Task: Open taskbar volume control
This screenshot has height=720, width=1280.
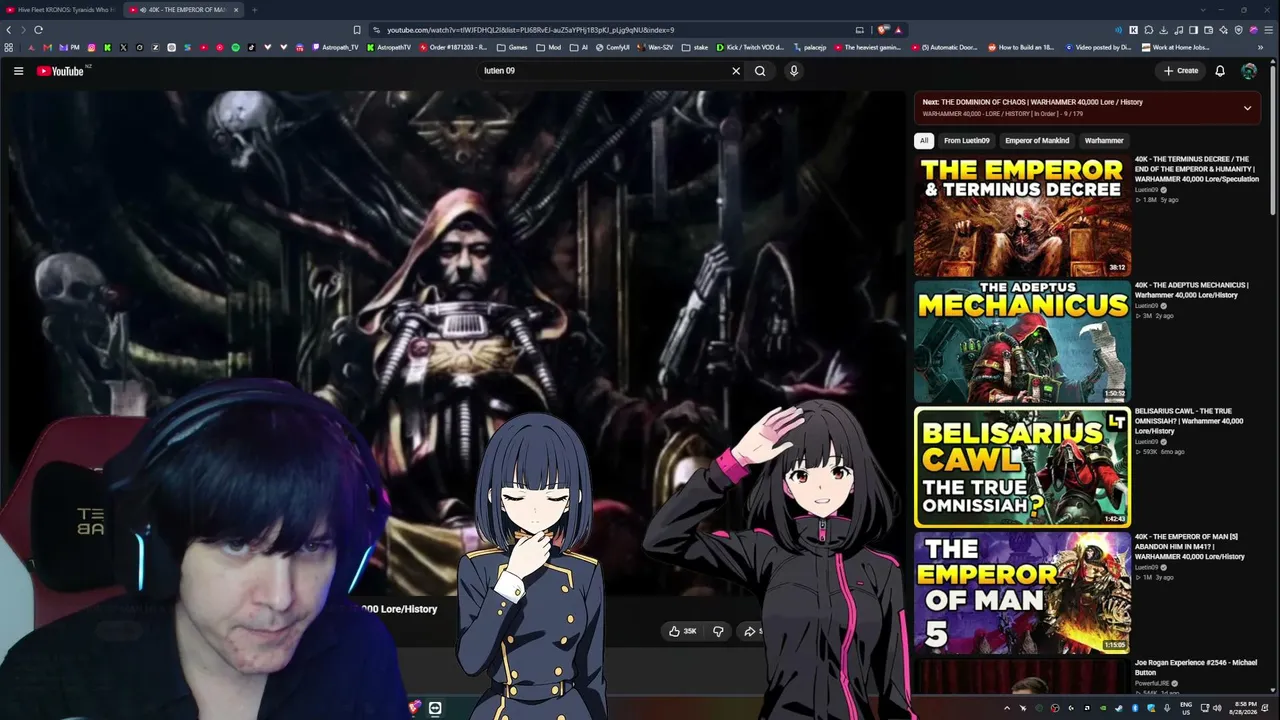Action: (1217, 708)
